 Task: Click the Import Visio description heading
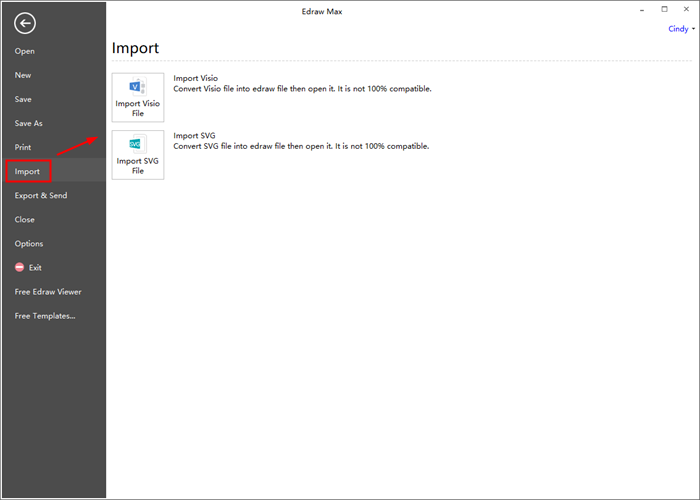[196, 78]
